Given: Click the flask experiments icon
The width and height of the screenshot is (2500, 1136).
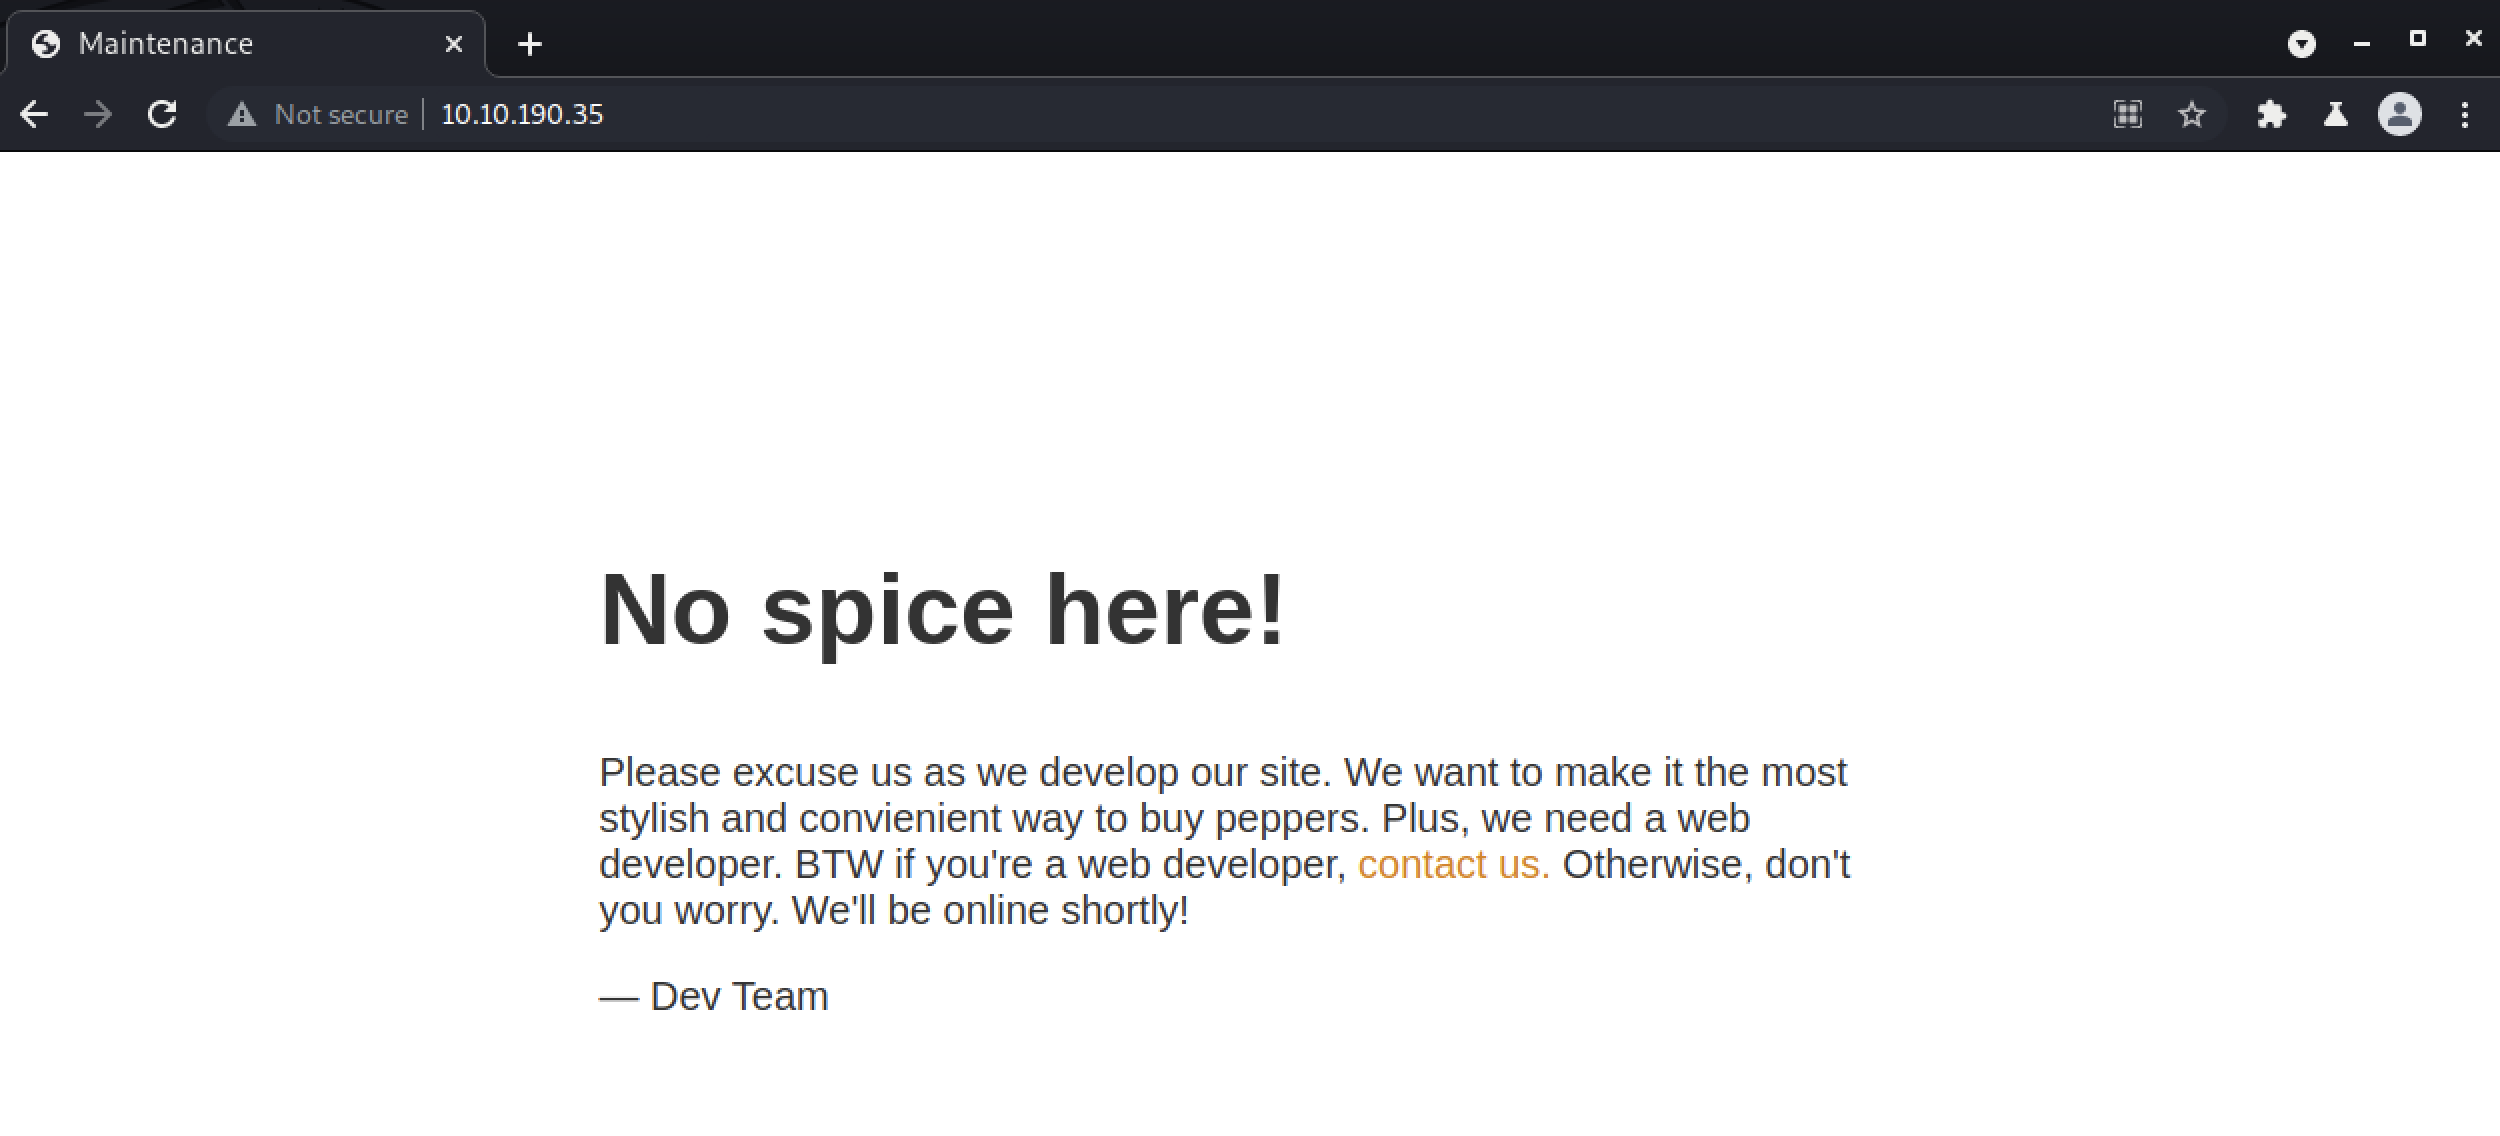Looking at the screenshot, I should [2335, 115].
